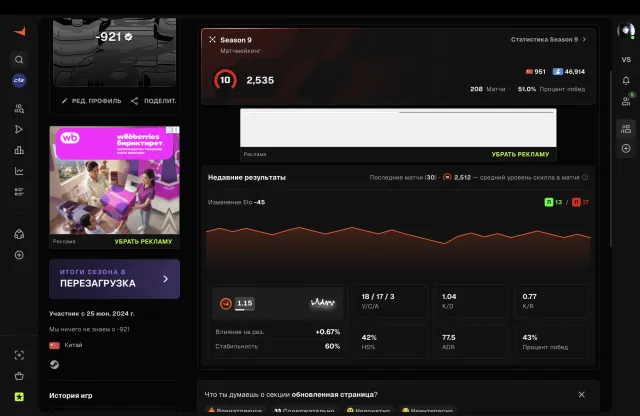Click the green star icon in sidebar

click(x=19, y=397)
